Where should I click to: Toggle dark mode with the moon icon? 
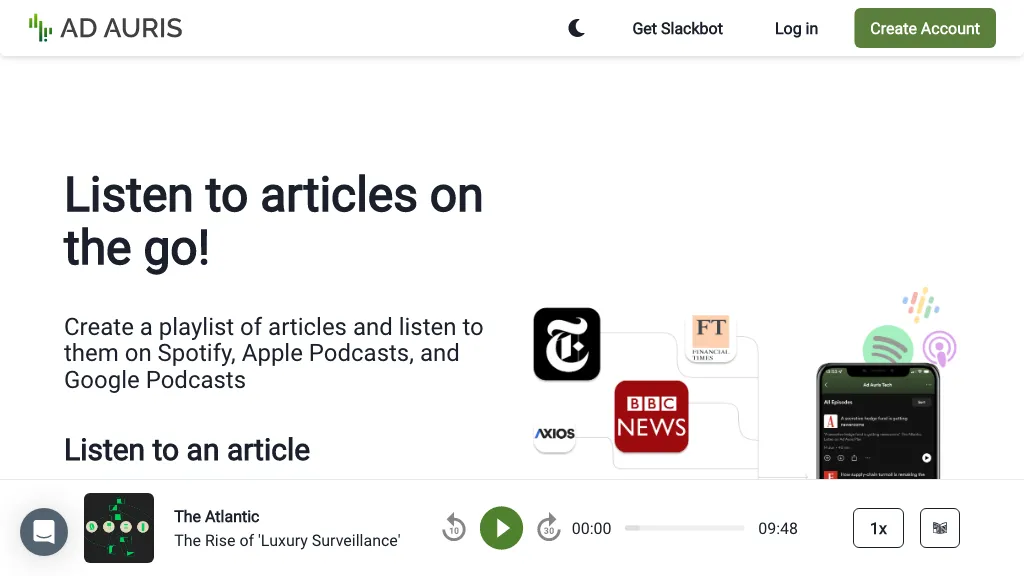576,28
